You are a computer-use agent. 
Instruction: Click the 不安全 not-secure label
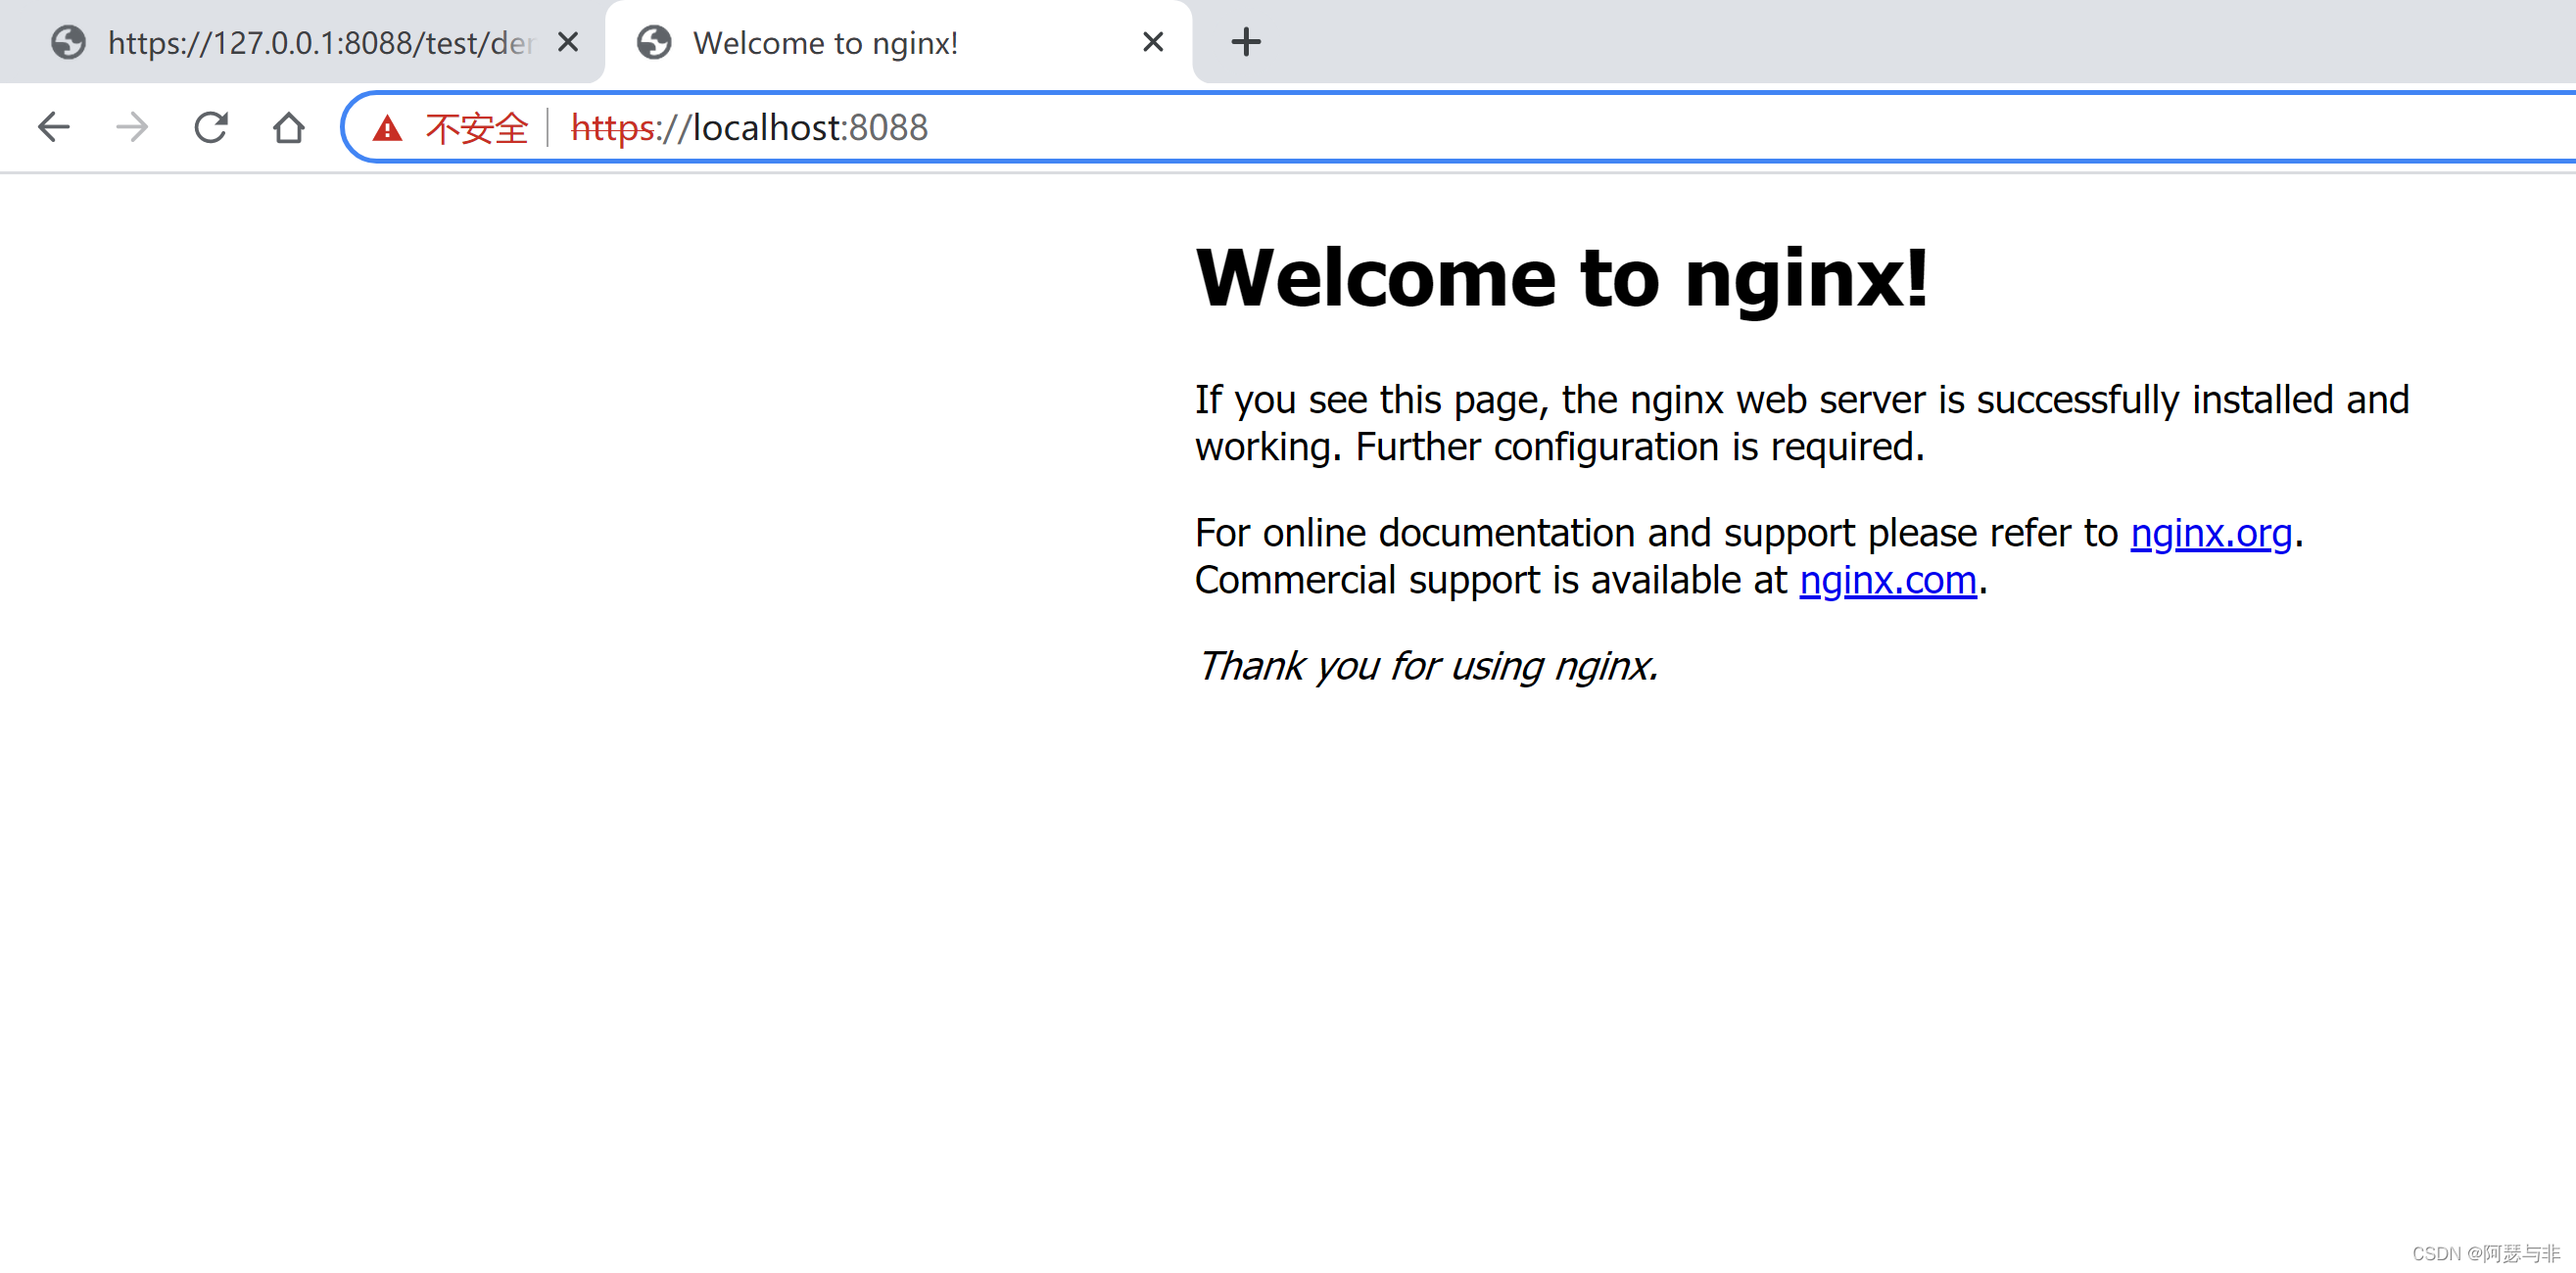pyautogui.click(x=476, y=128)
